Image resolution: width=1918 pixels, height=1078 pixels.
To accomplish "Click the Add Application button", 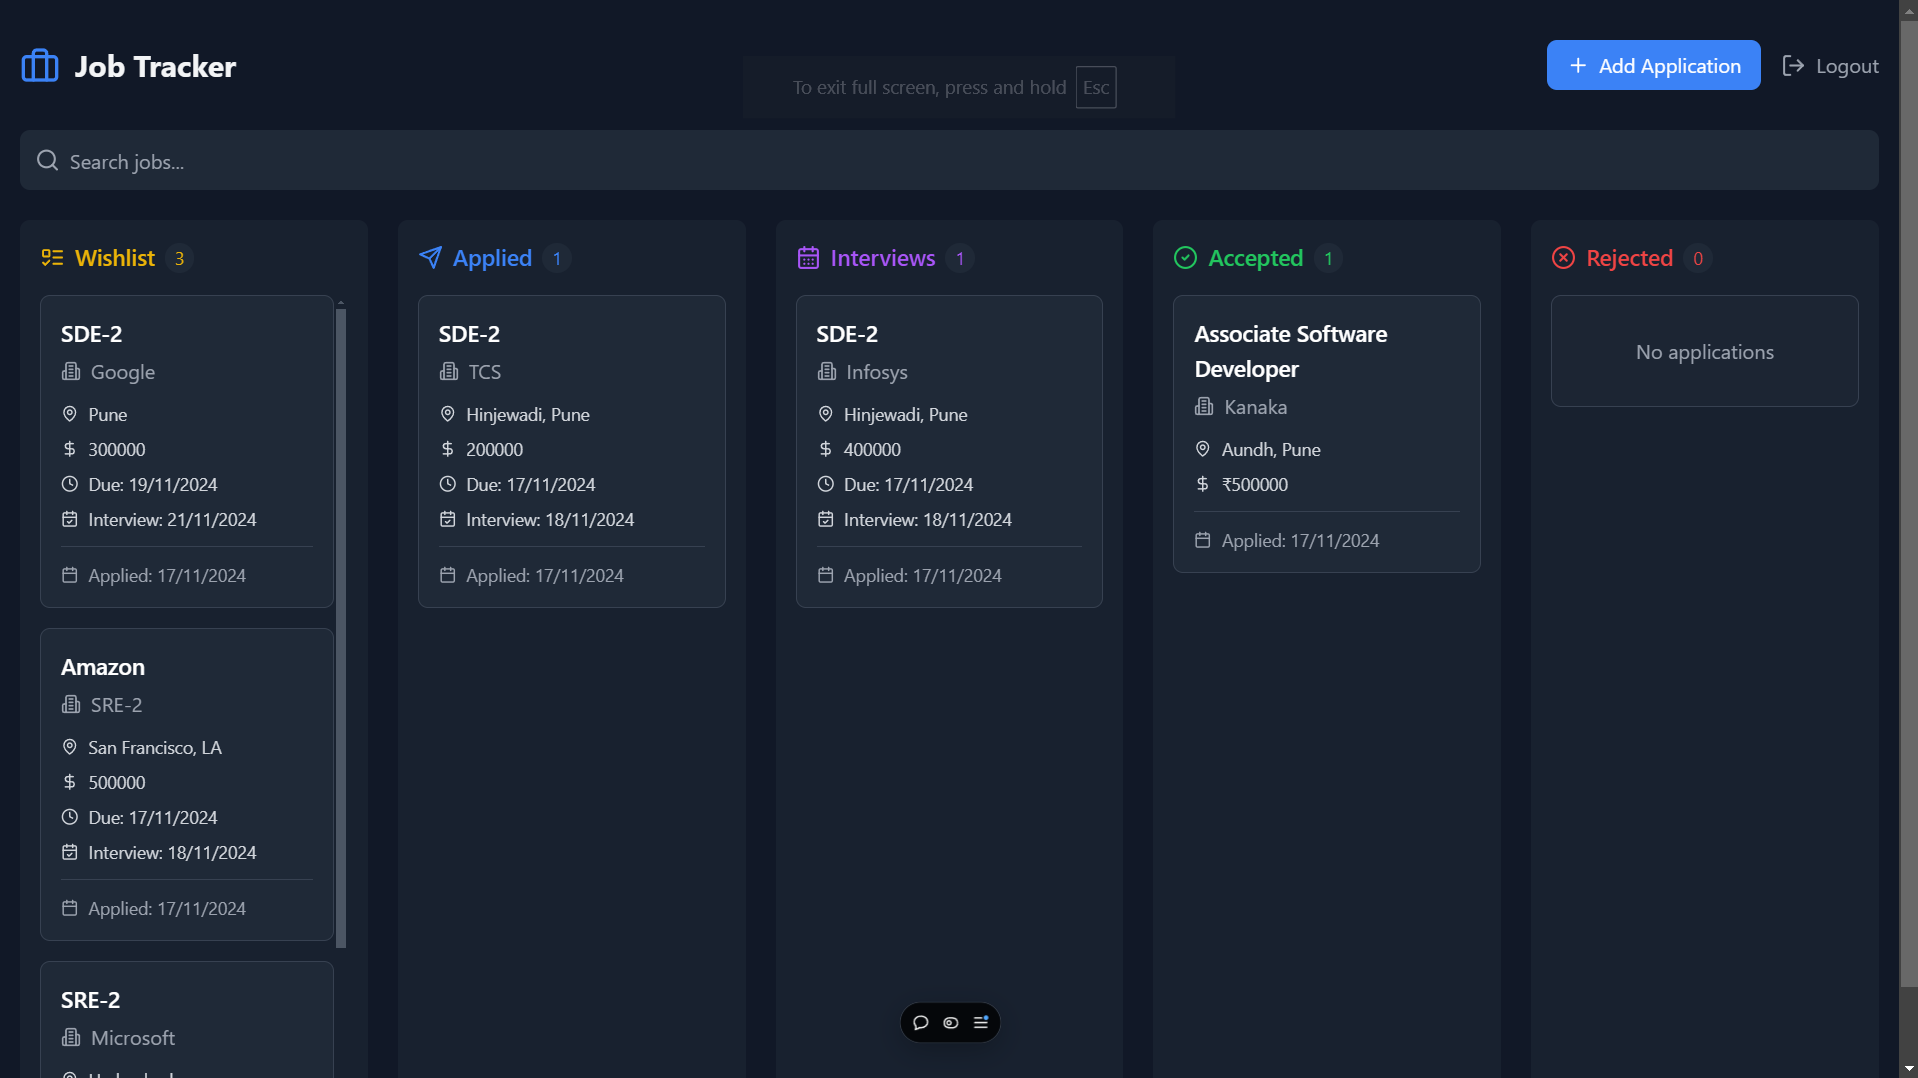I will [x=1652, y=65].
